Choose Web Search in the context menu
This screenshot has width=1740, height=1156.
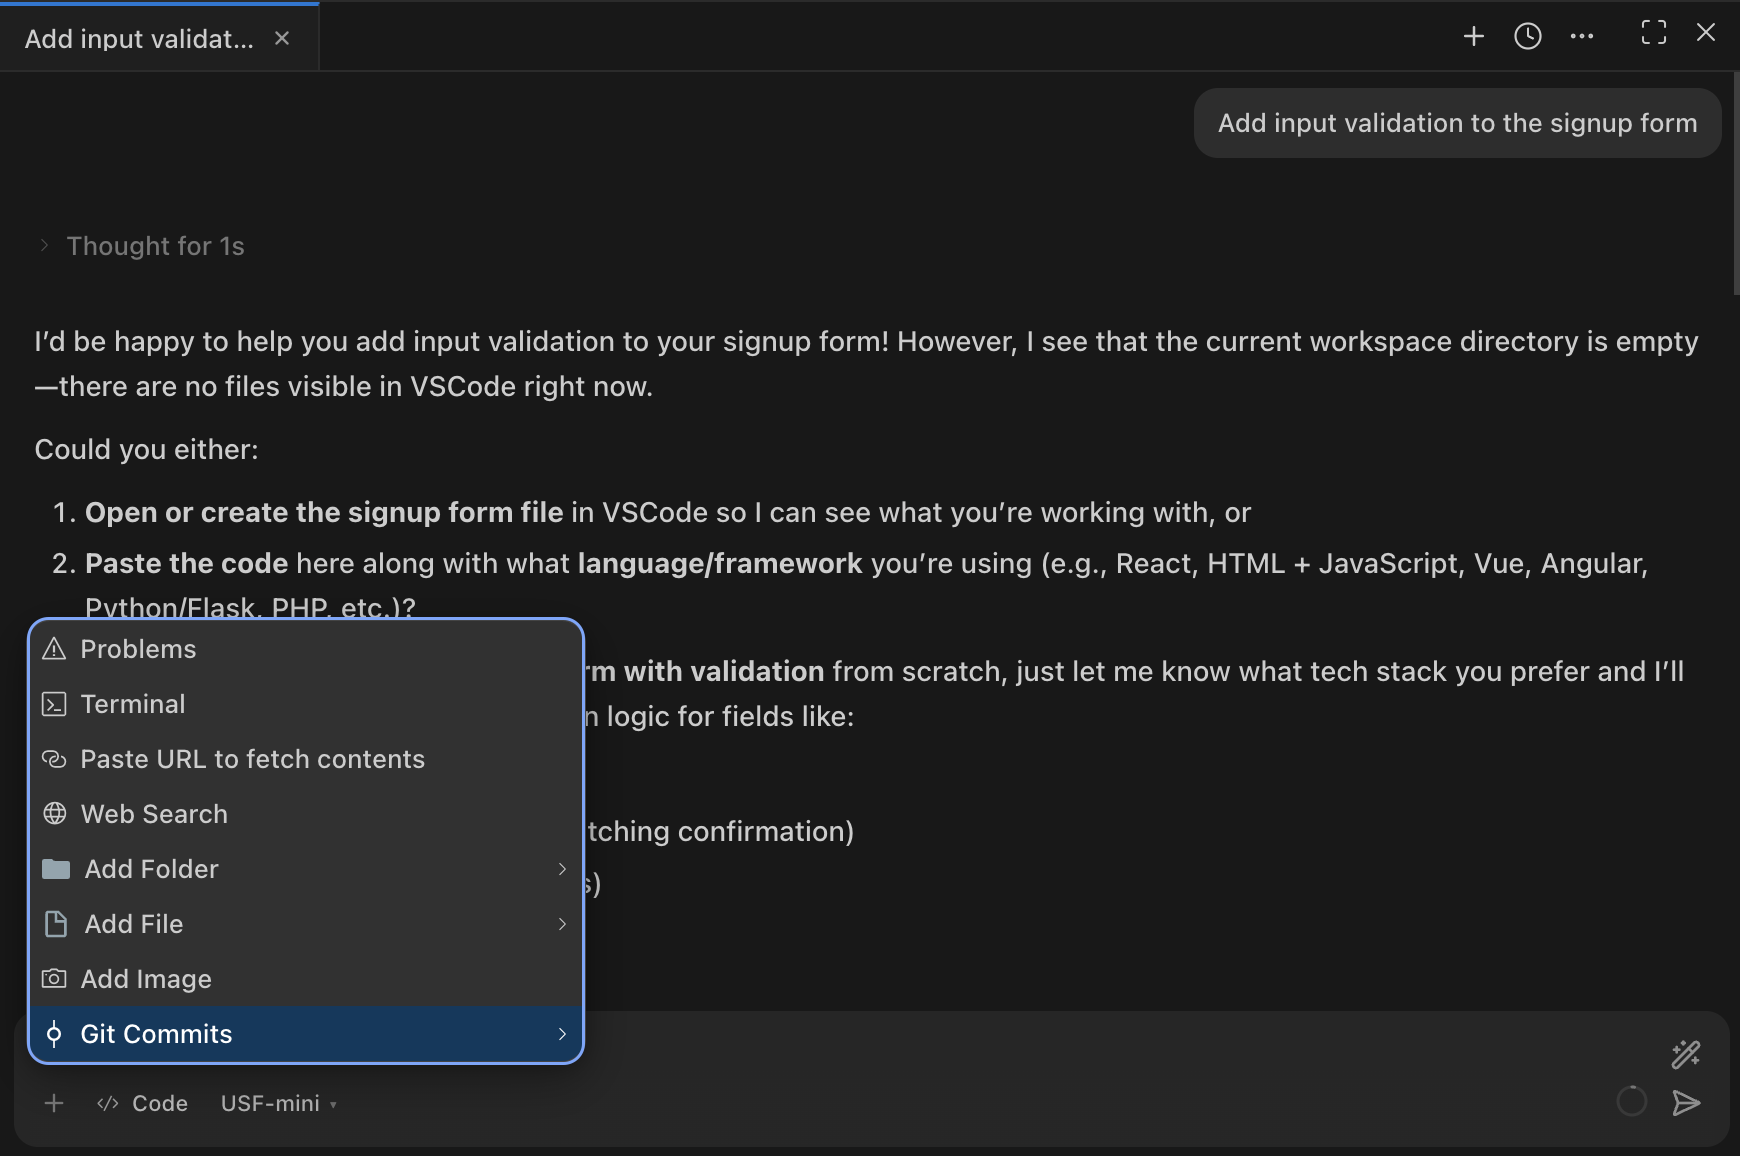pos(306,814)
